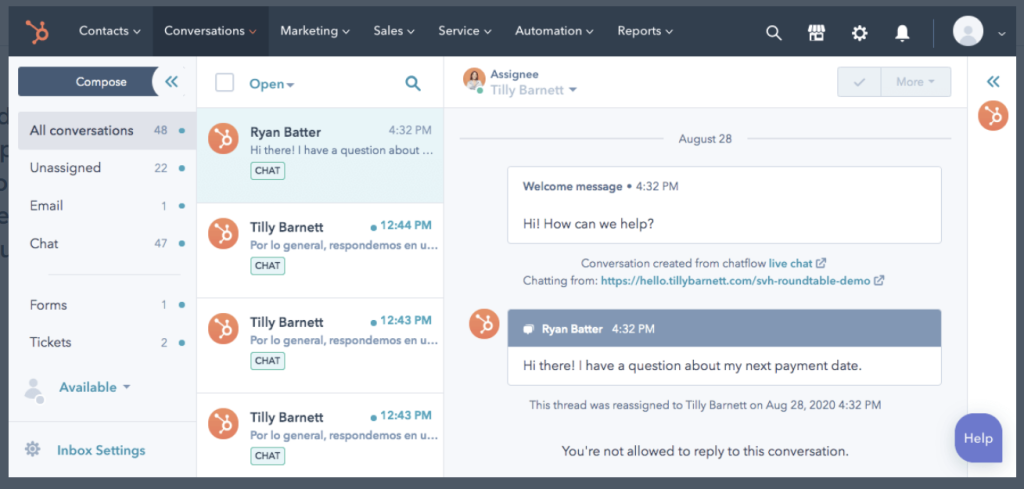
Task: Open the Sales menu
Action: point(394,31)
